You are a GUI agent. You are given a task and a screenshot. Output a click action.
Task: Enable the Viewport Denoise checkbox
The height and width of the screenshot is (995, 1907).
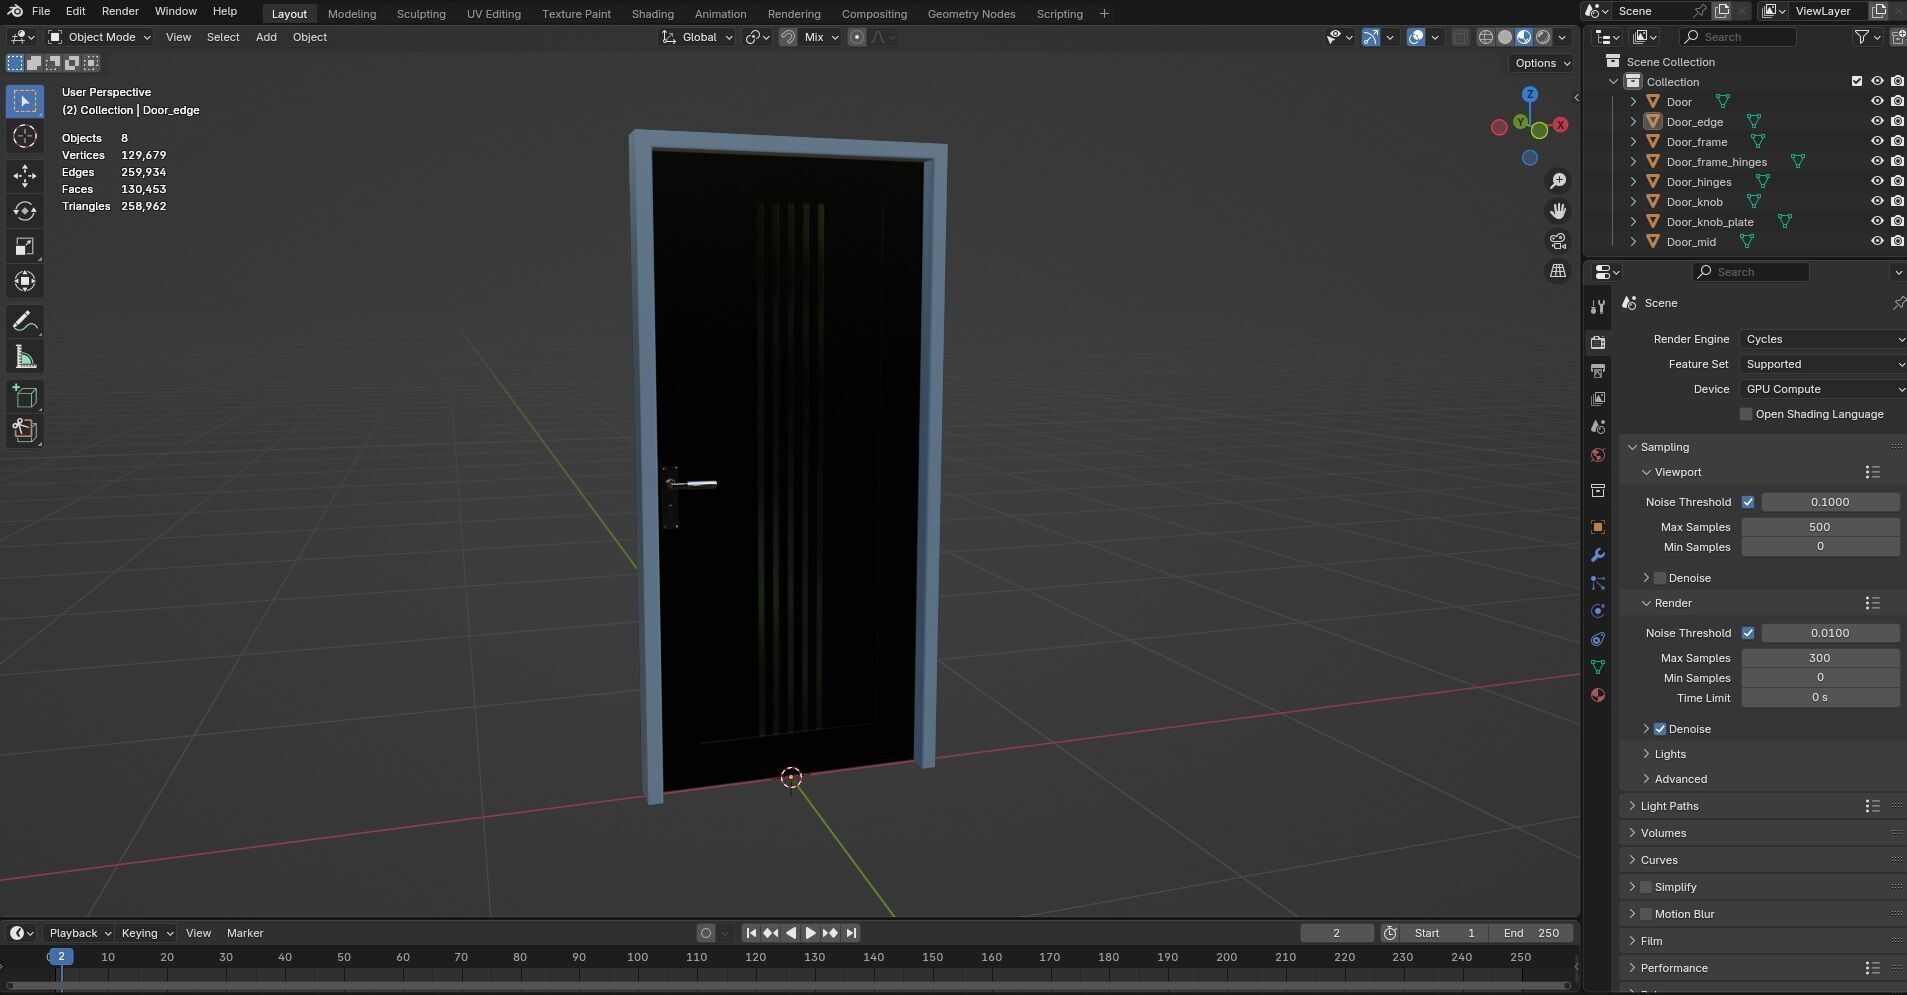point(1660,578)
